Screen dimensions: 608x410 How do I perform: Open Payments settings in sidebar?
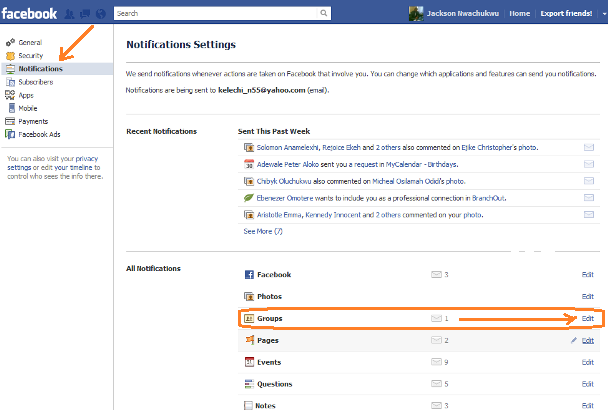33,121
